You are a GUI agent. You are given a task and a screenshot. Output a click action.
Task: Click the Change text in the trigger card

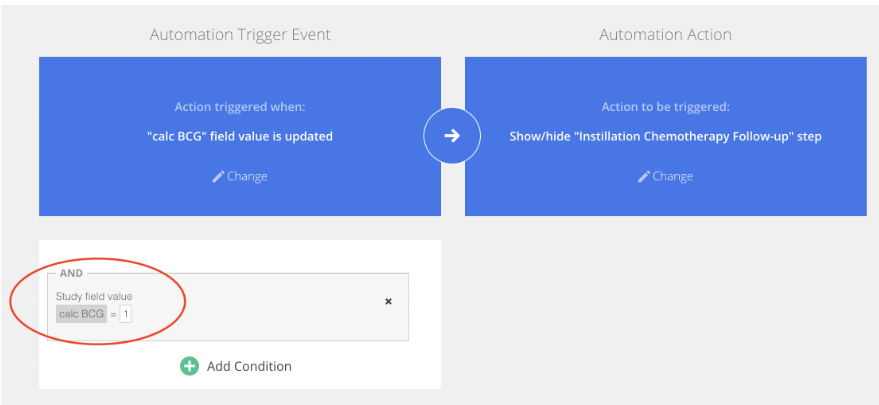[x=247, y=177]
